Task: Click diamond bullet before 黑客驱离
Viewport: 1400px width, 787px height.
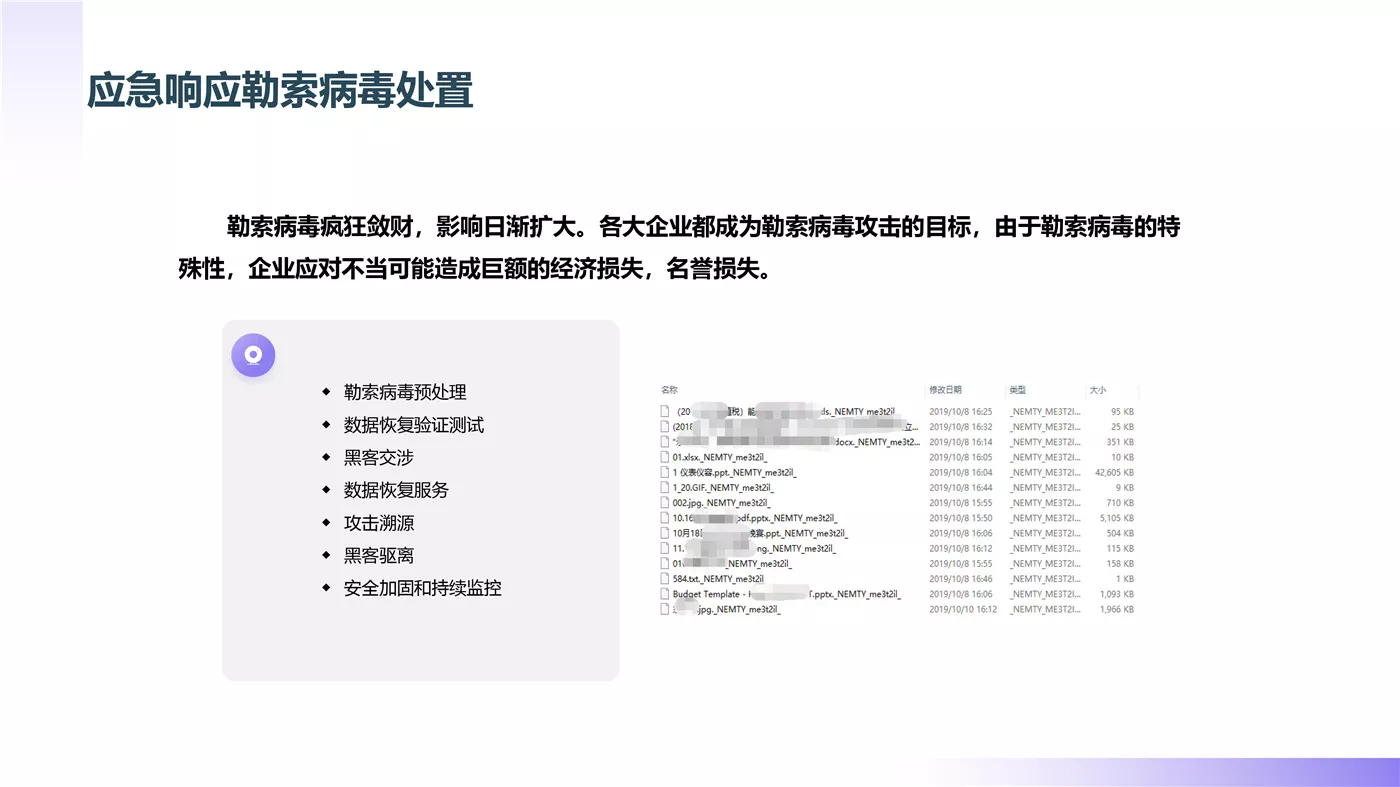Action: point(326,555)
